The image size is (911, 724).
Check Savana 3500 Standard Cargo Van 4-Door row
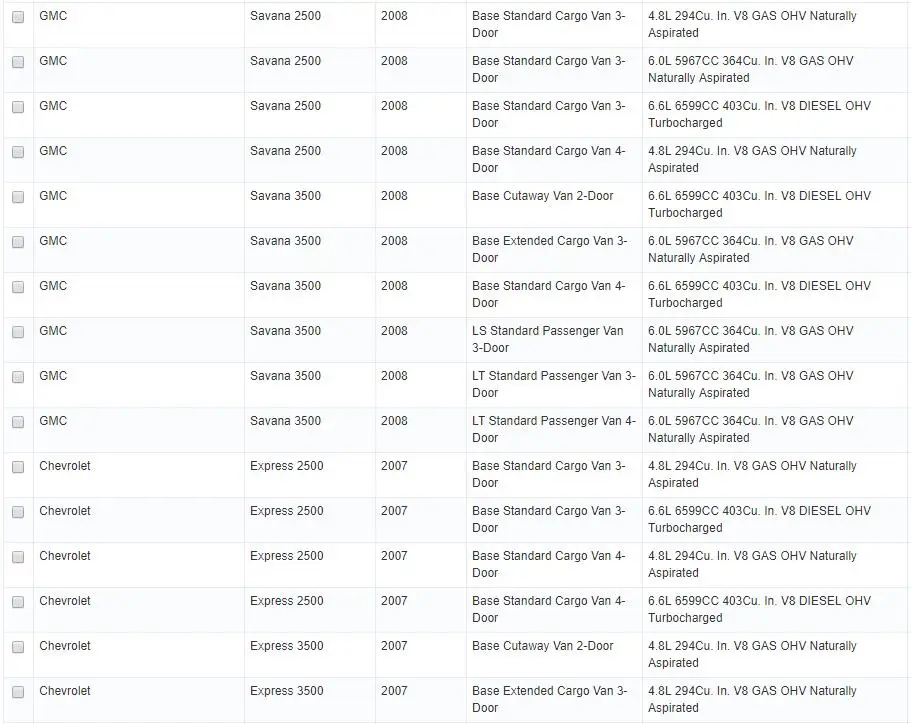click(18, 287)
